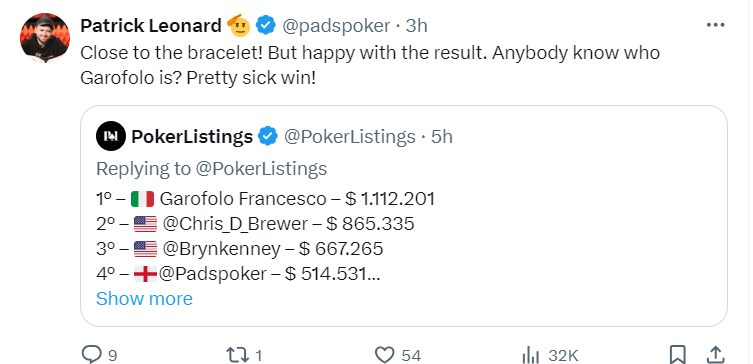Open Patrick Leonard's profile picture
Screen dimensions: 753x364
45,38
